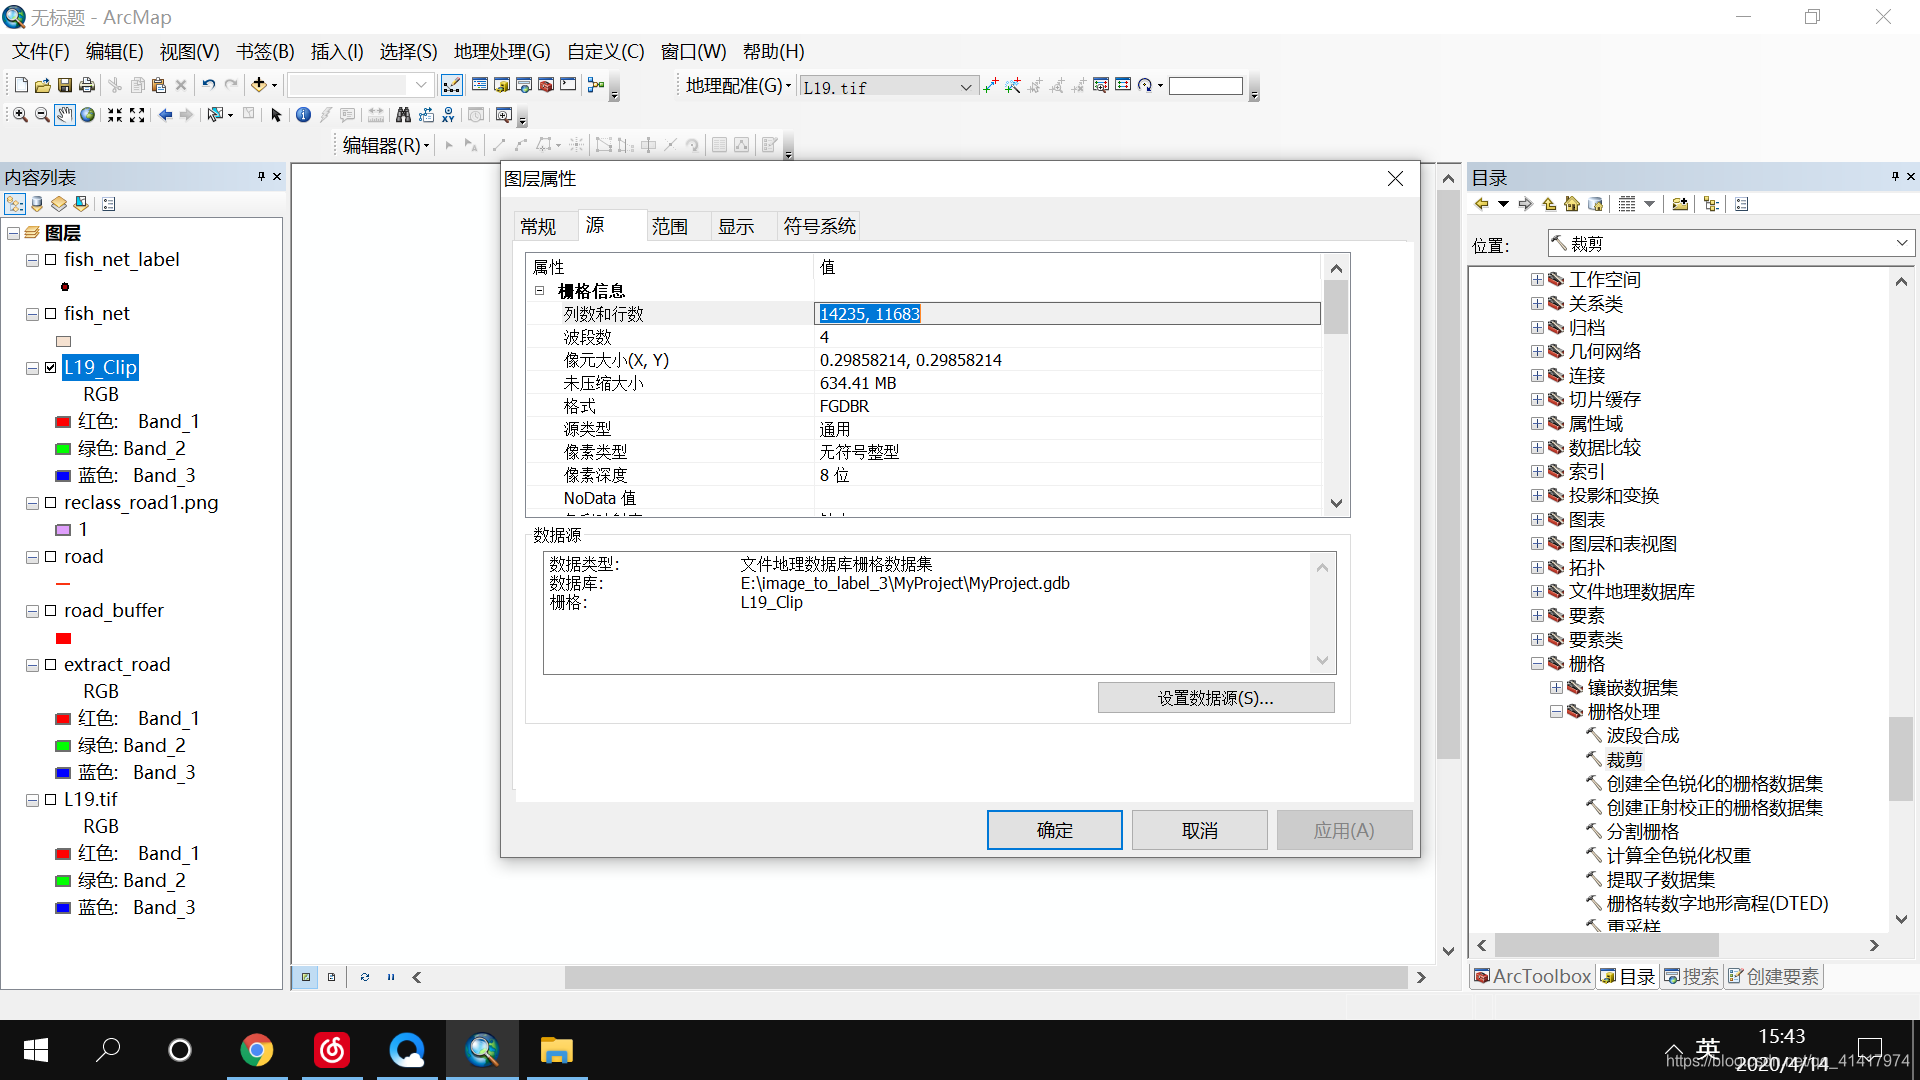Screen dimensions: 1920x1080
Task: Collapse the 栅格信息 property group
Action: click(540, 291)
